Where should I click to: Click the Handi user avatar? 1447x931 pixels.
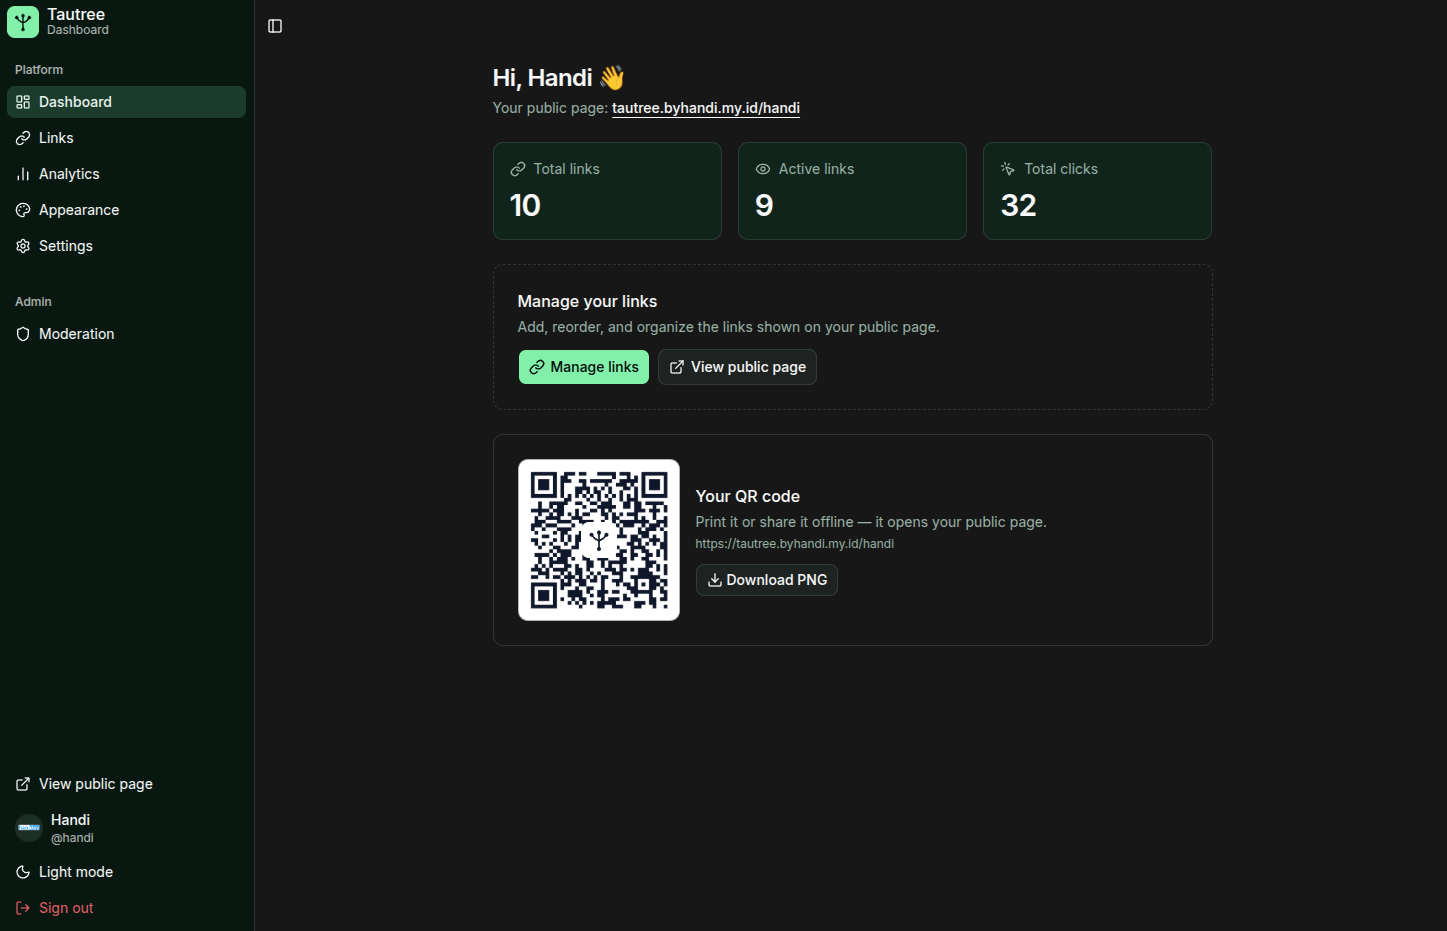(29, 828)
